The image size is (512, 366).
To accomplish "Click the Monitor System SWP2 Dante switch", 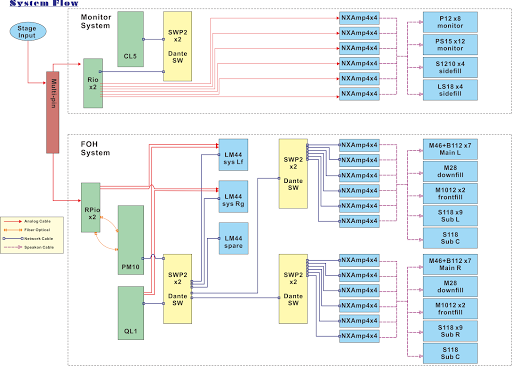I will (177, 46).
